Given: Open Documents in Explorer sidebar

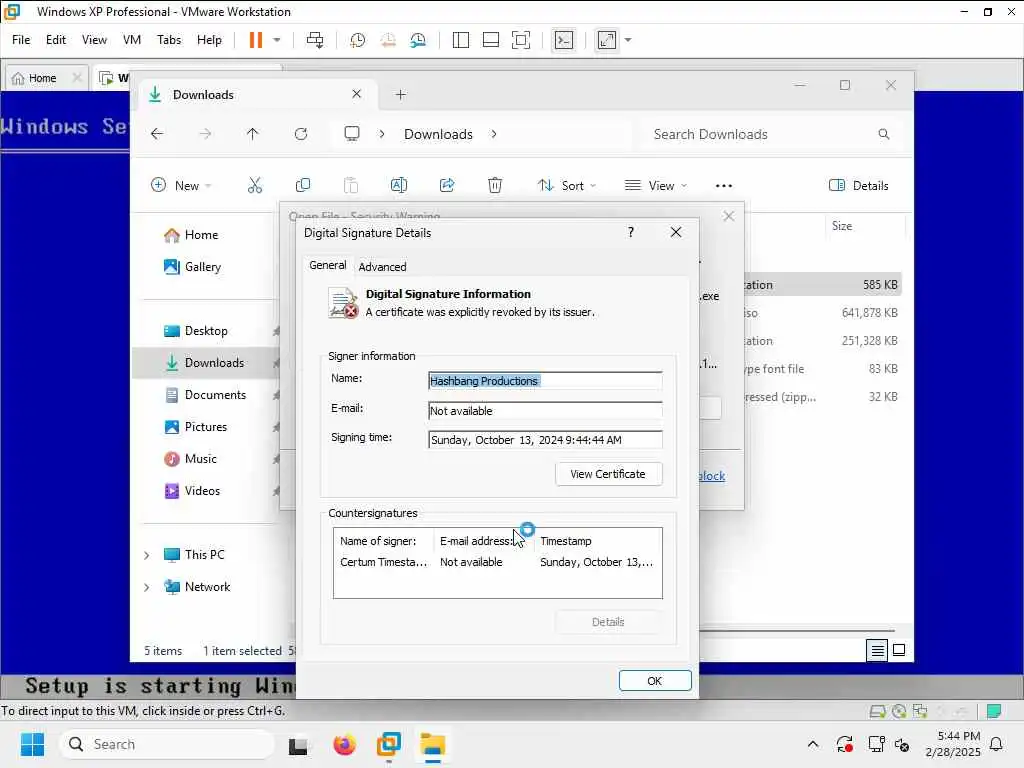Looking at the screenshot, I should [x=214, y=395].
